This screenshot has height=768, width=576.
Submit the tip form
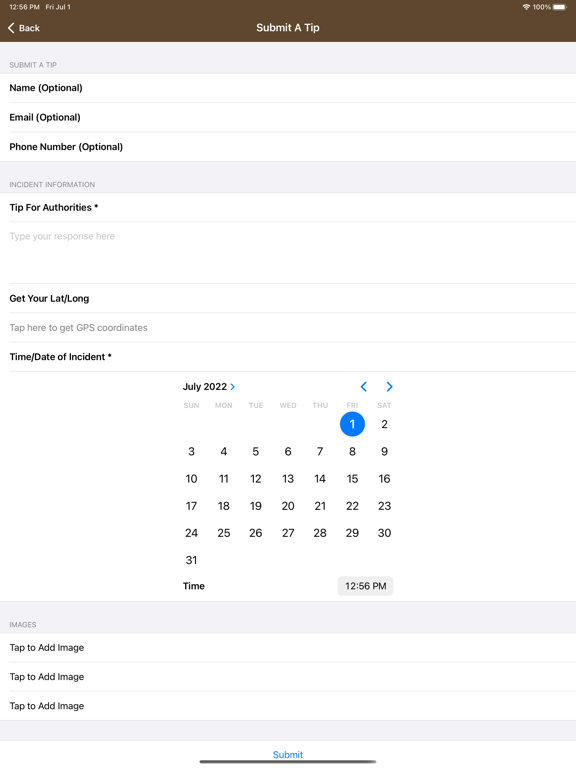click(288, 754)
